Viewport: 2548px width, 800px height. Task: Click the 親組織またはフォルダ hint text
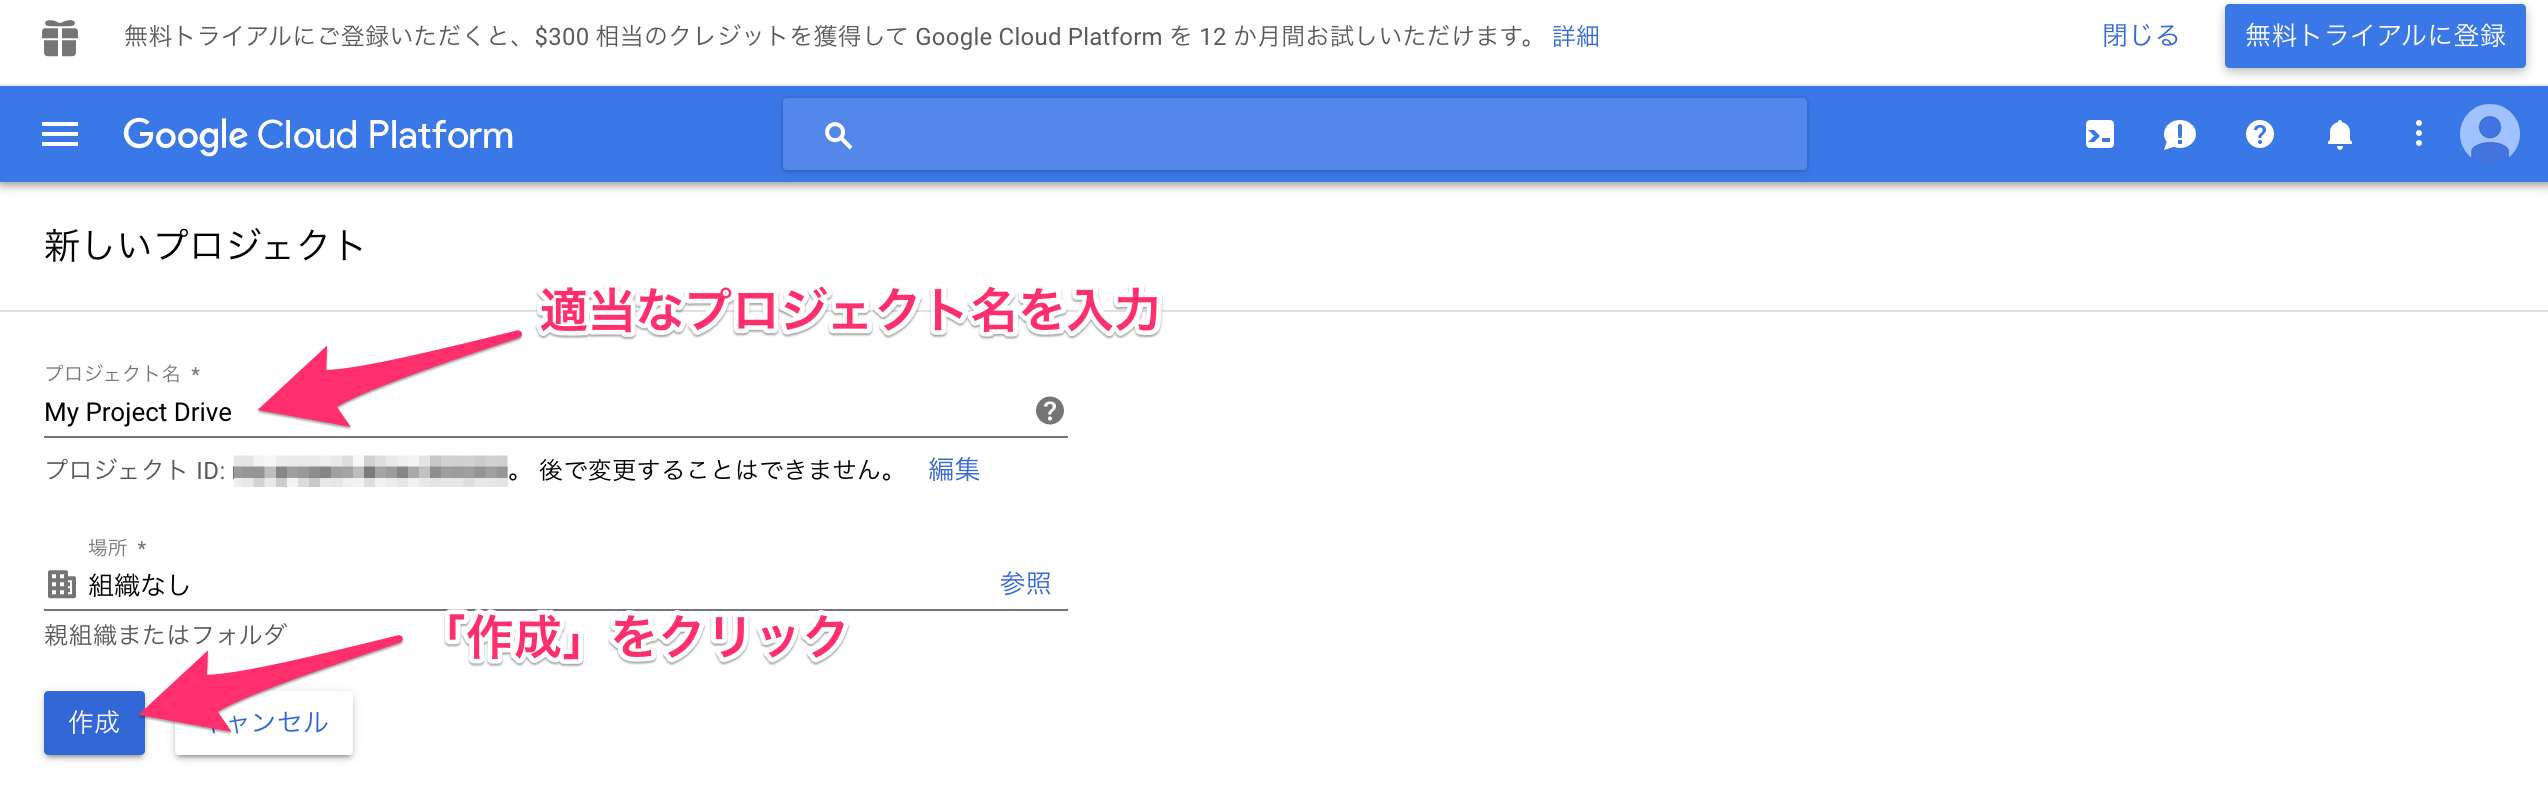[x=166, y=635]
